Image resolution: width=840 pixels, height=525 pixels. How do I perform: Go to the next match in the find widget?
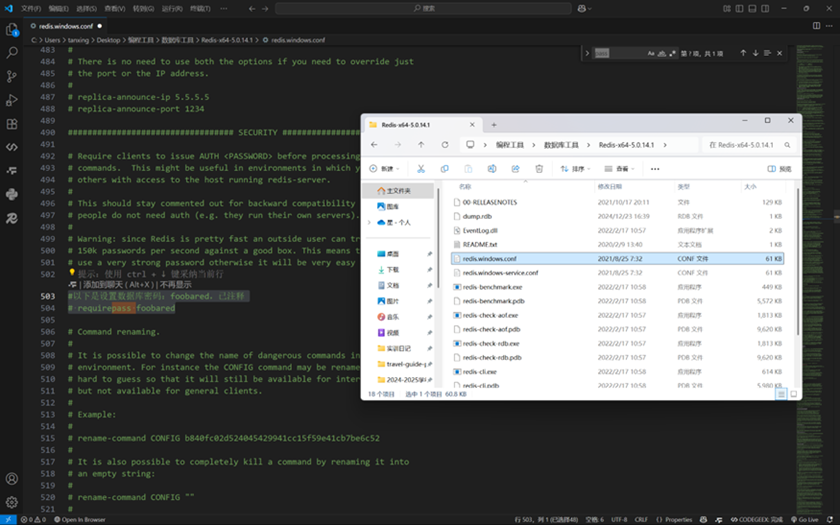[755, 53]
